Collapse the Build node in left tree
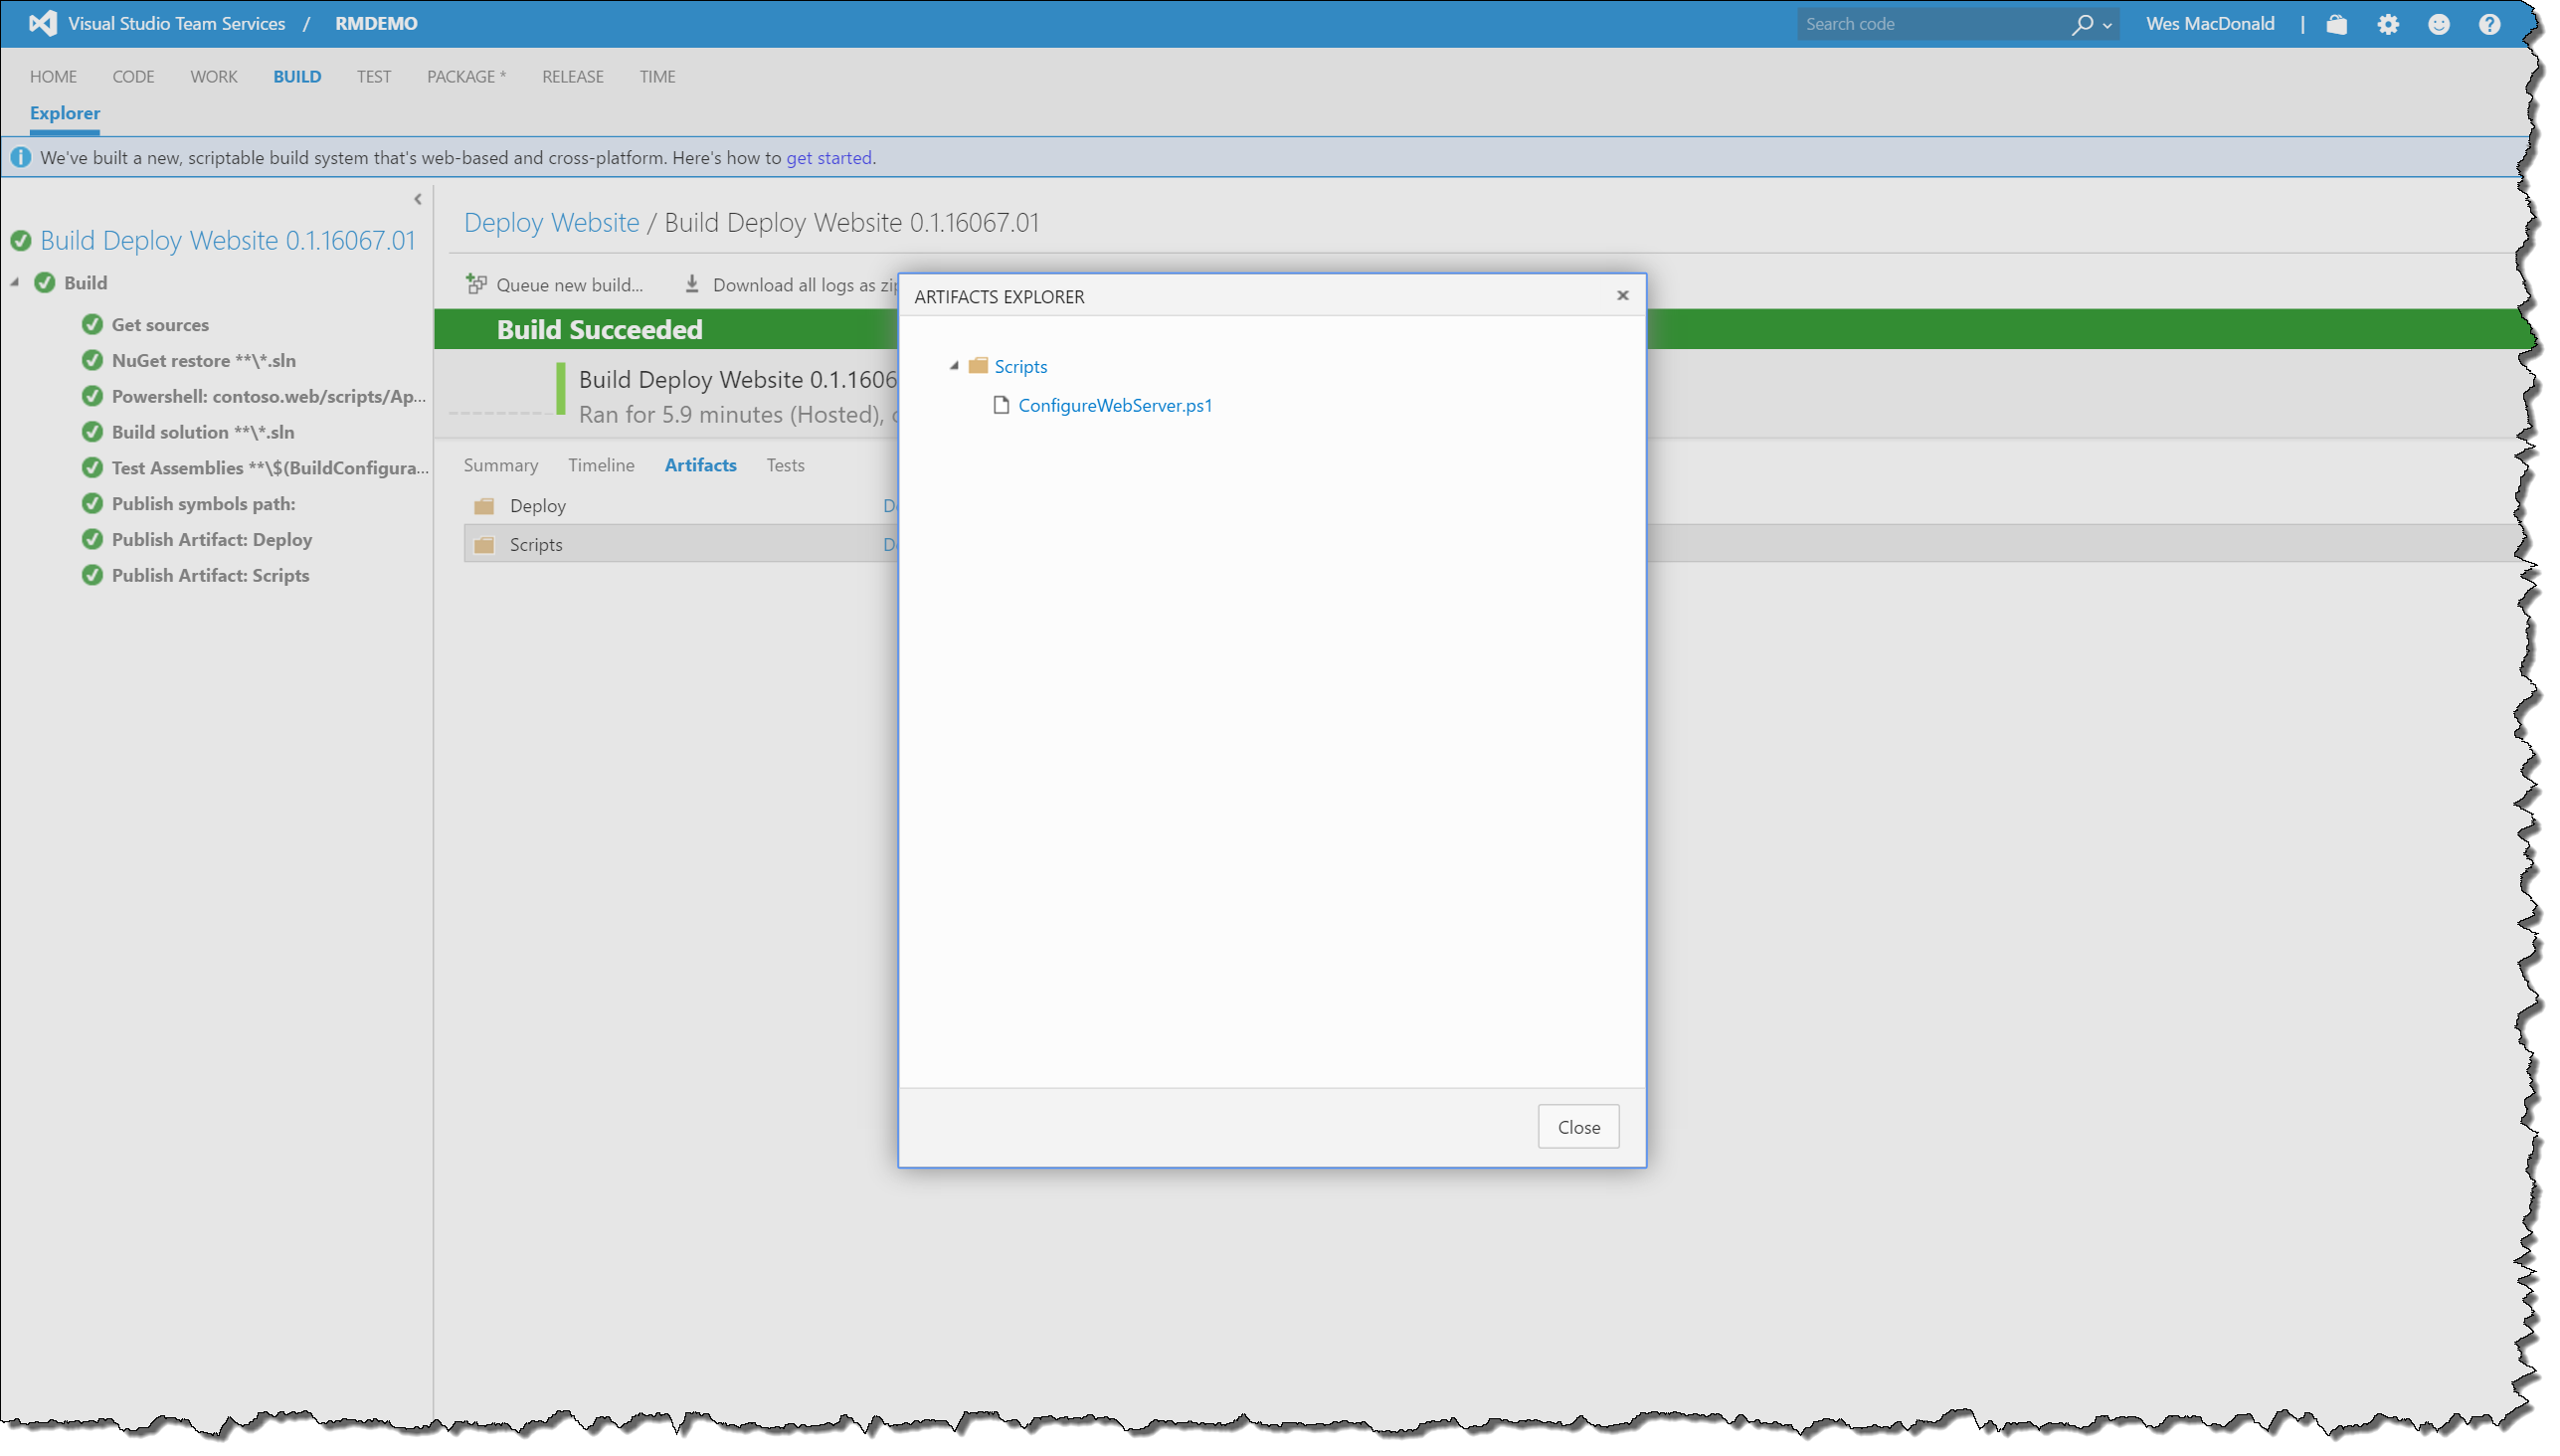This screenshot has width=2560, height=1456. (15, 283)
